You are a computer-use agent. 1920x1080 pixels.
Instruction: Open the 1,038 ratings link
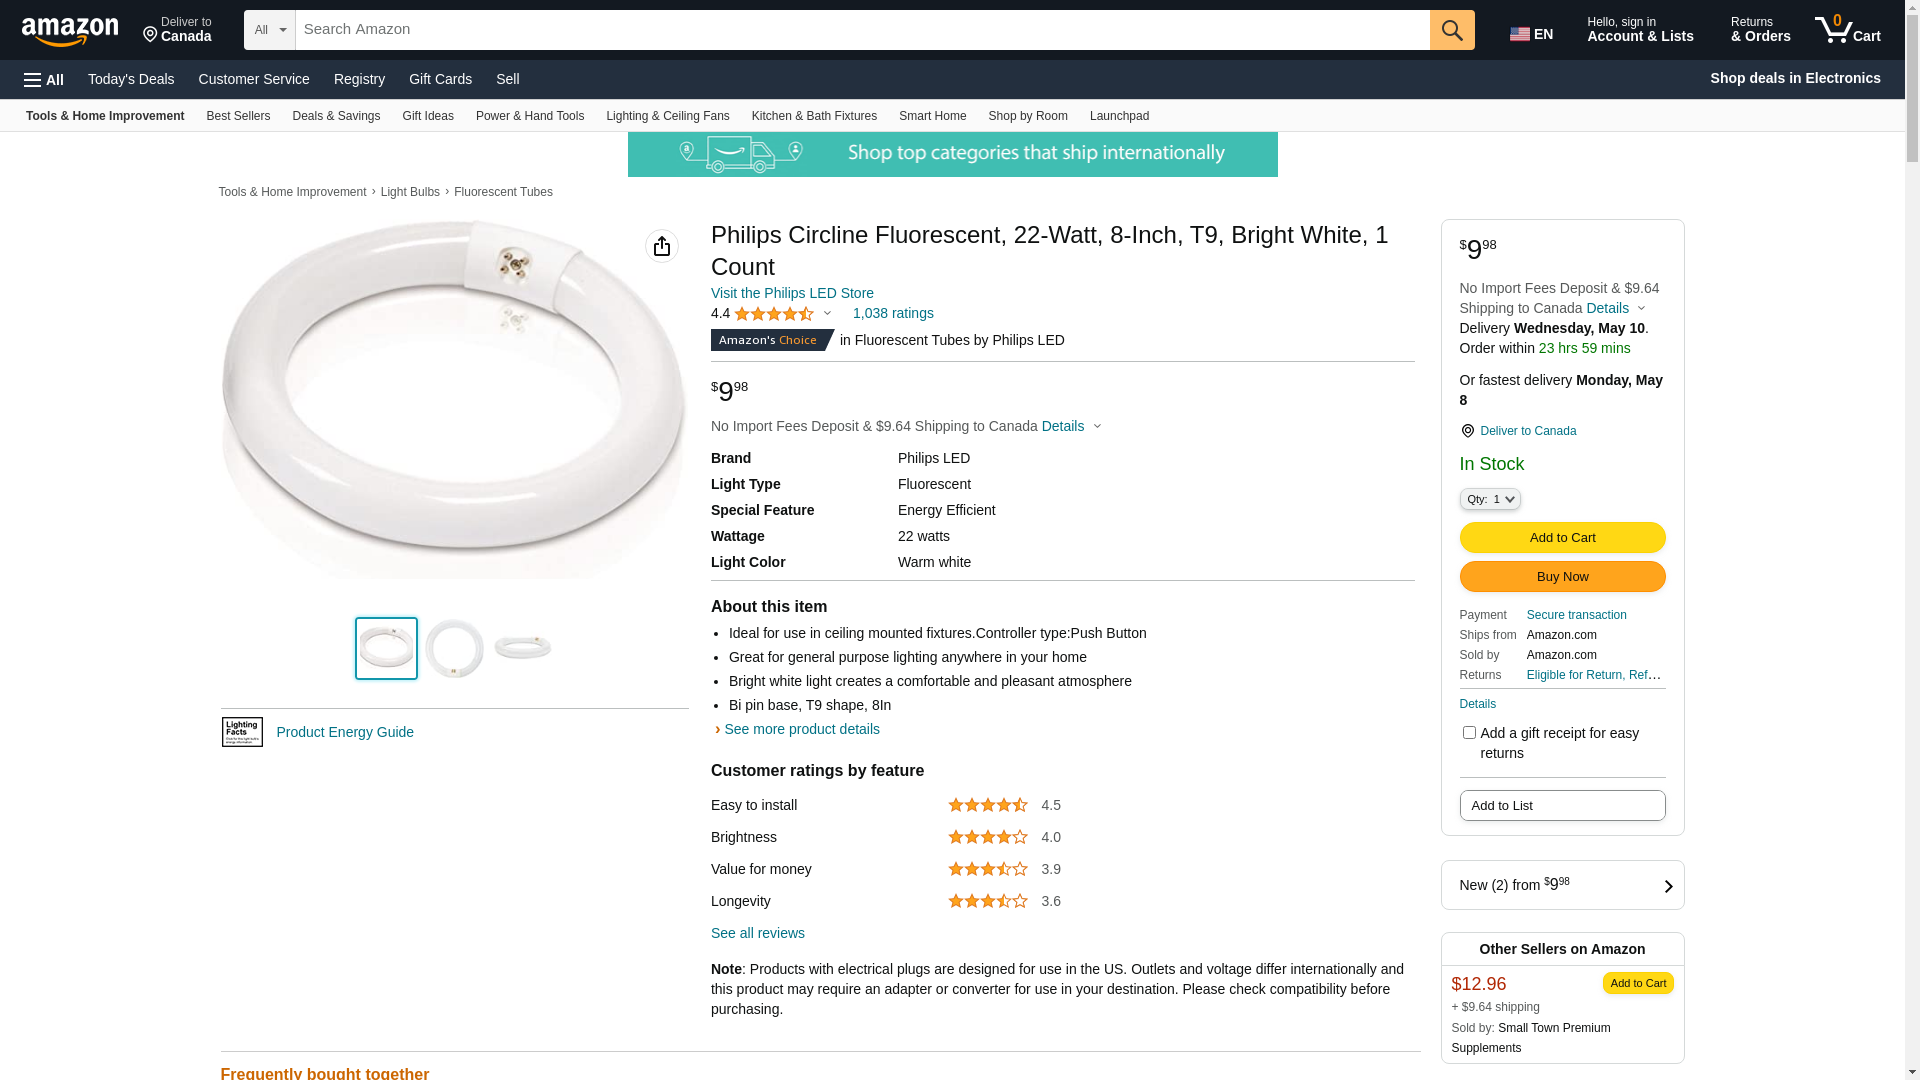coord(893,313)
